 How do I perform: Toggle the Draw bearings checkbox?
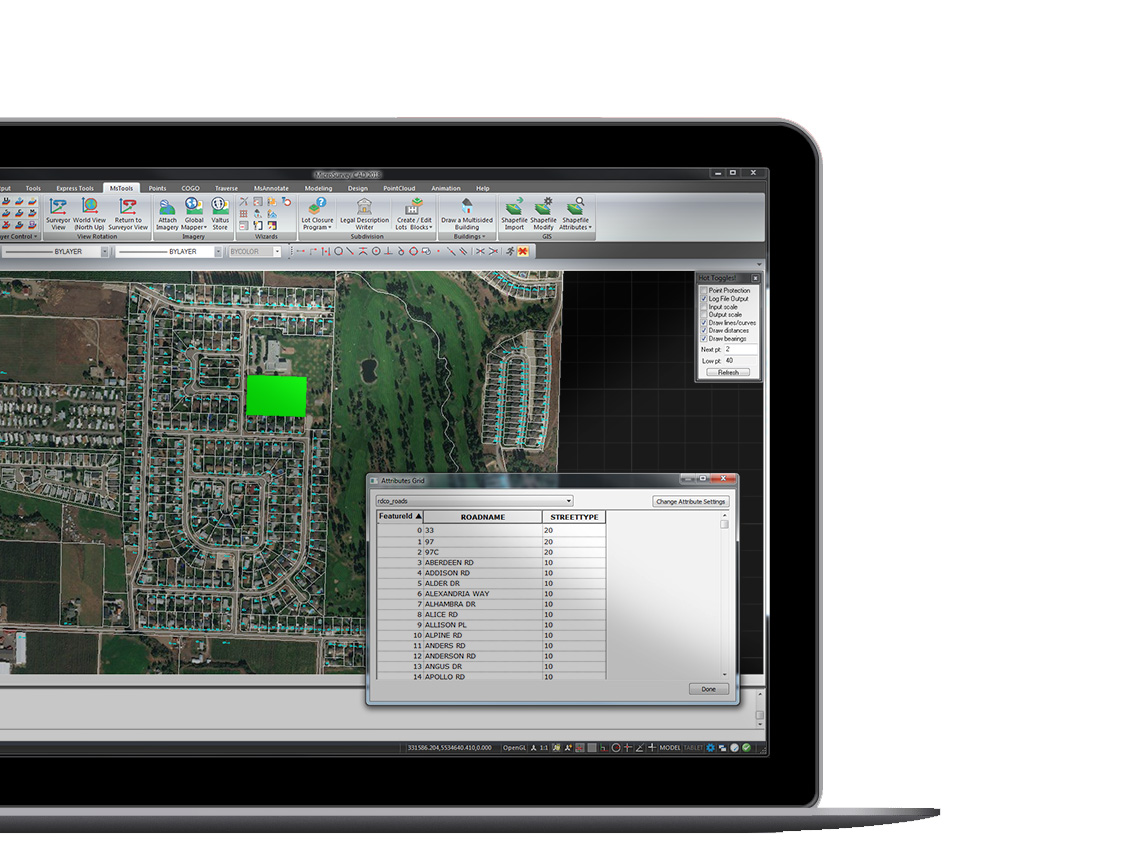(704, 339)
